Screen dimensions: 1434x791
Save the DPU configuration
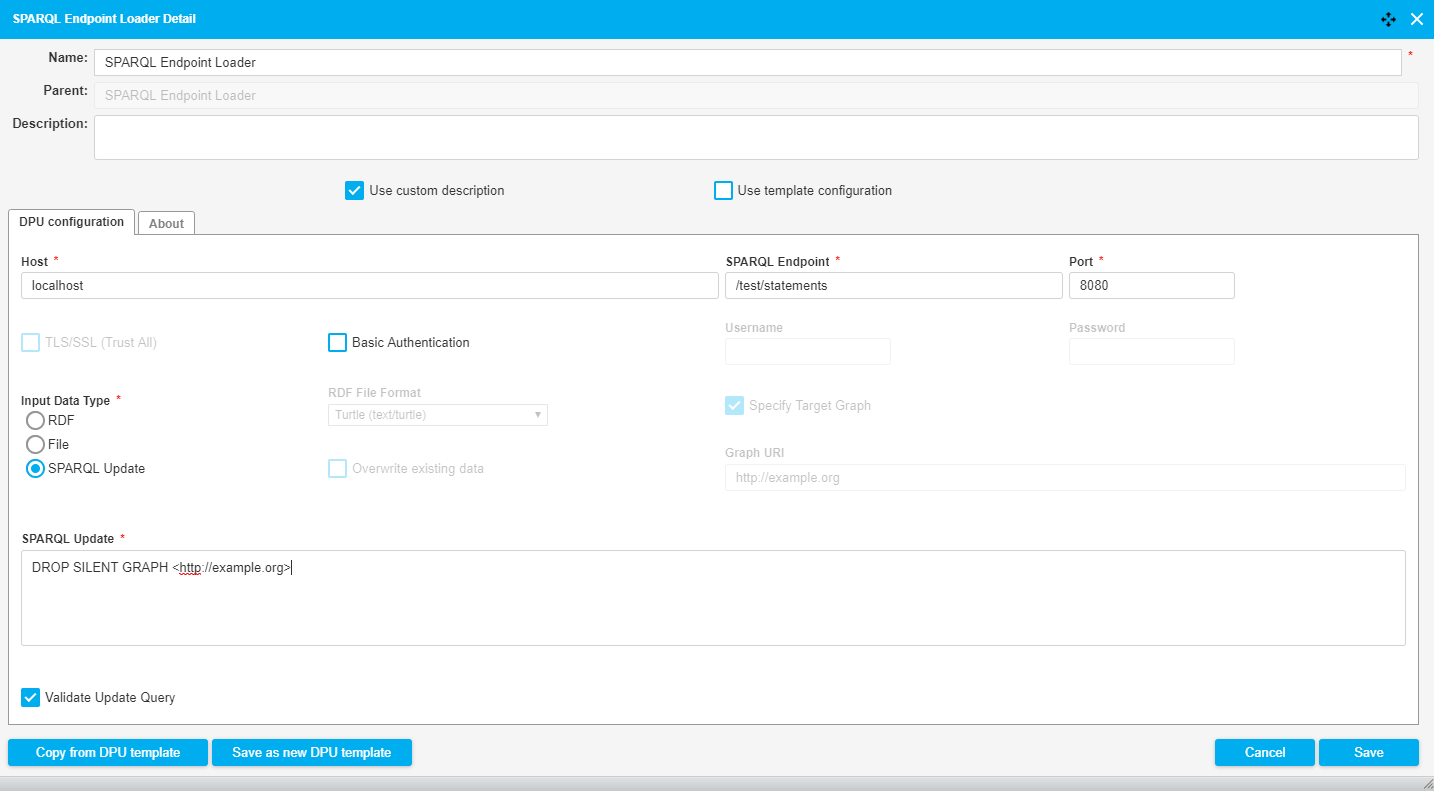[x=1368, y=753]
